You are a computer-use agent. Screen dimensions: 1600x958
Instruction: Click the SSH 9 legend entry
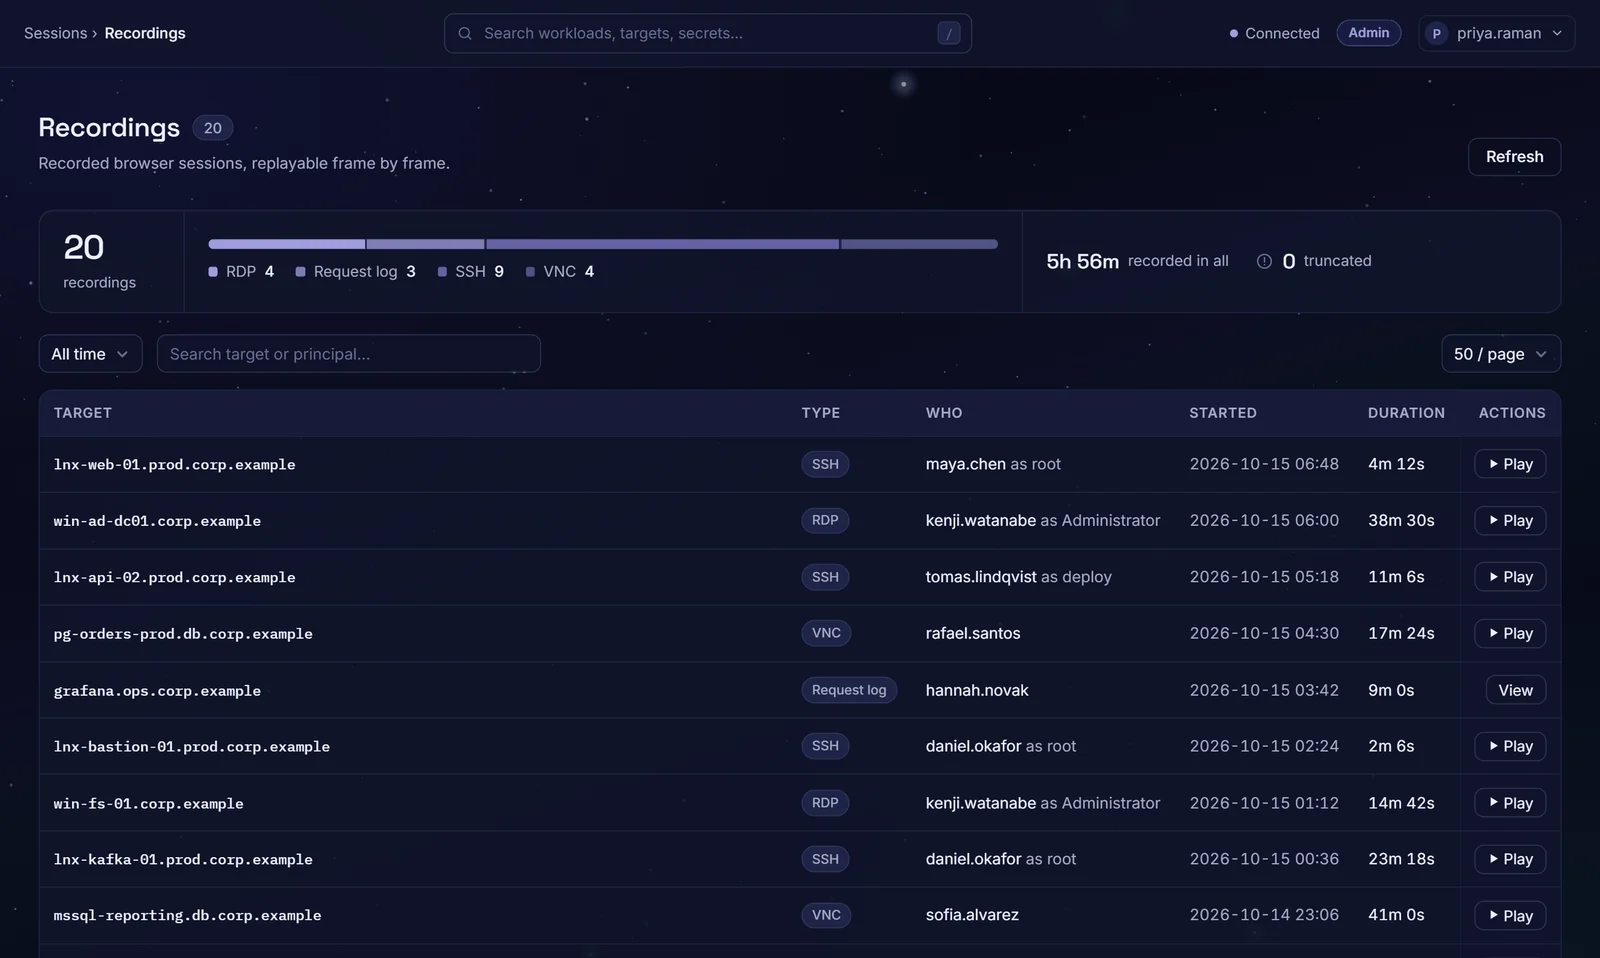point(471,272)
